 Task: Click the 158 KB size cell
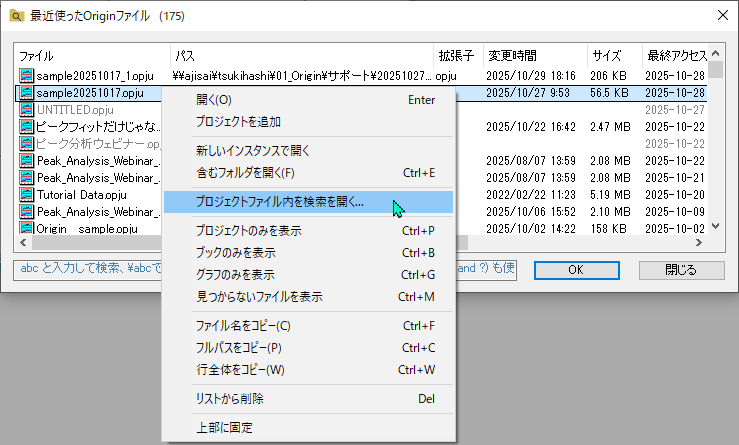point(608,229)
